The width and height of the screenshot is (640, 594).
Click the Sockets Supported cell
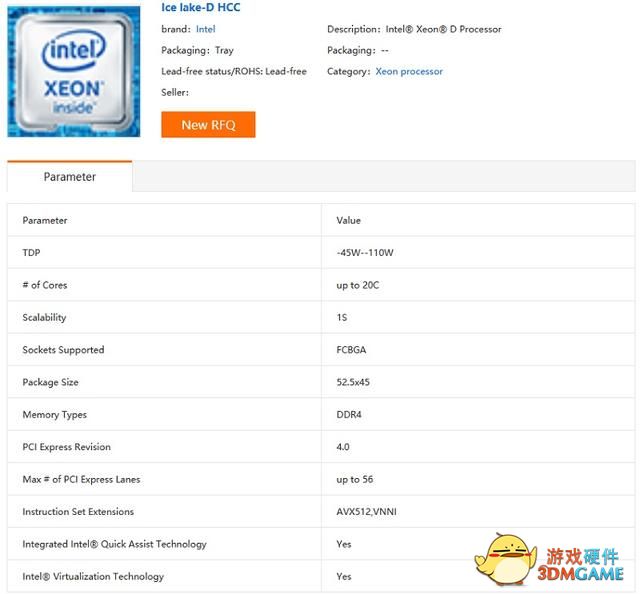pos(164,350)
